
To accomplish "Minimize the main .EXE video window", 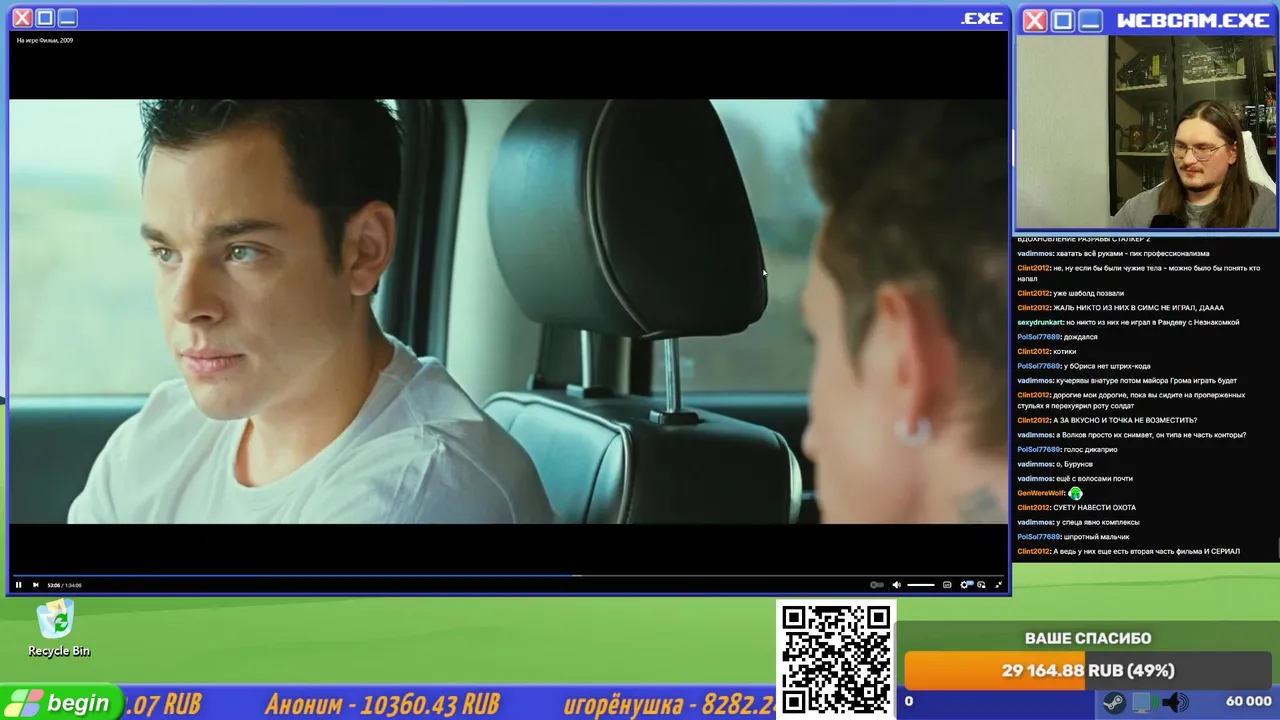I will click(x=67, y=18).
